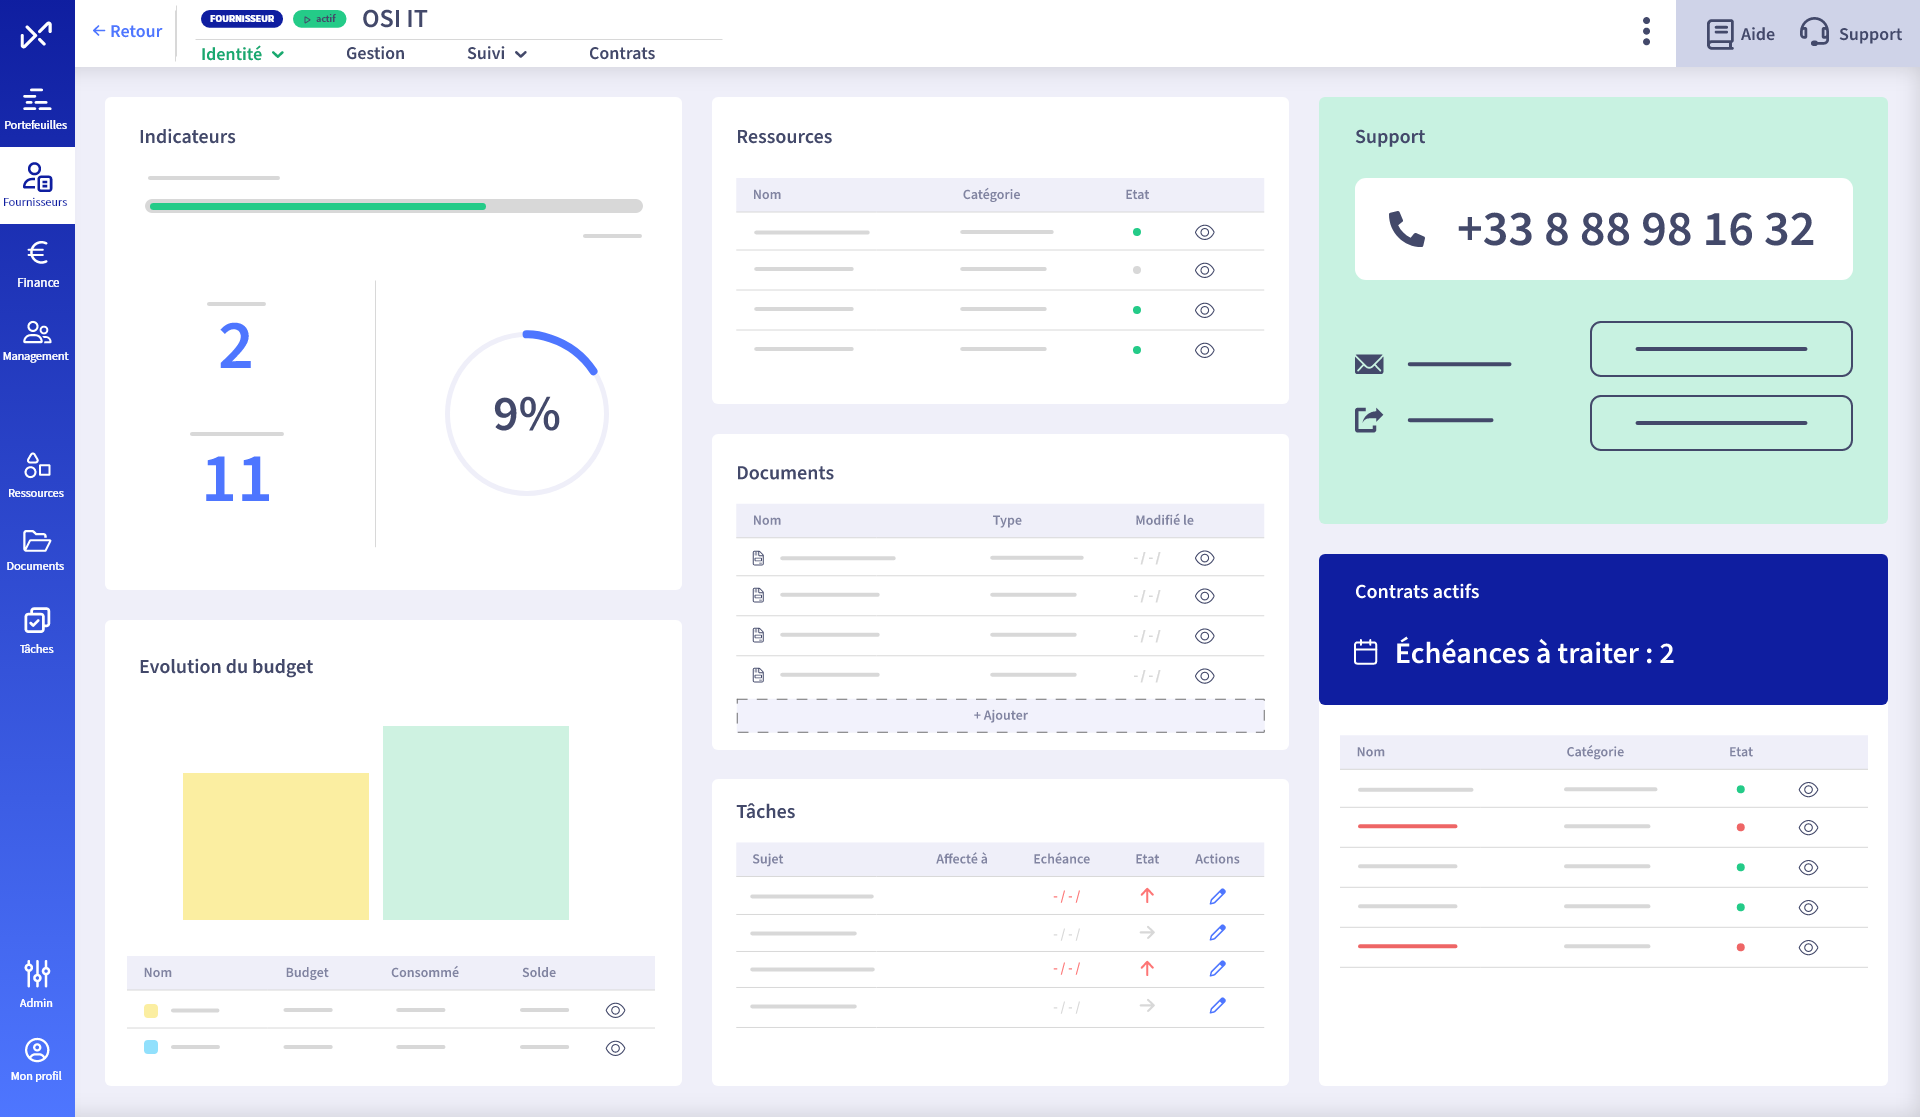Image resolution: width=1920 pixels, height=1117 pixels.
Task: Click the Echéance column header in Tâches
Action: 1061,859
